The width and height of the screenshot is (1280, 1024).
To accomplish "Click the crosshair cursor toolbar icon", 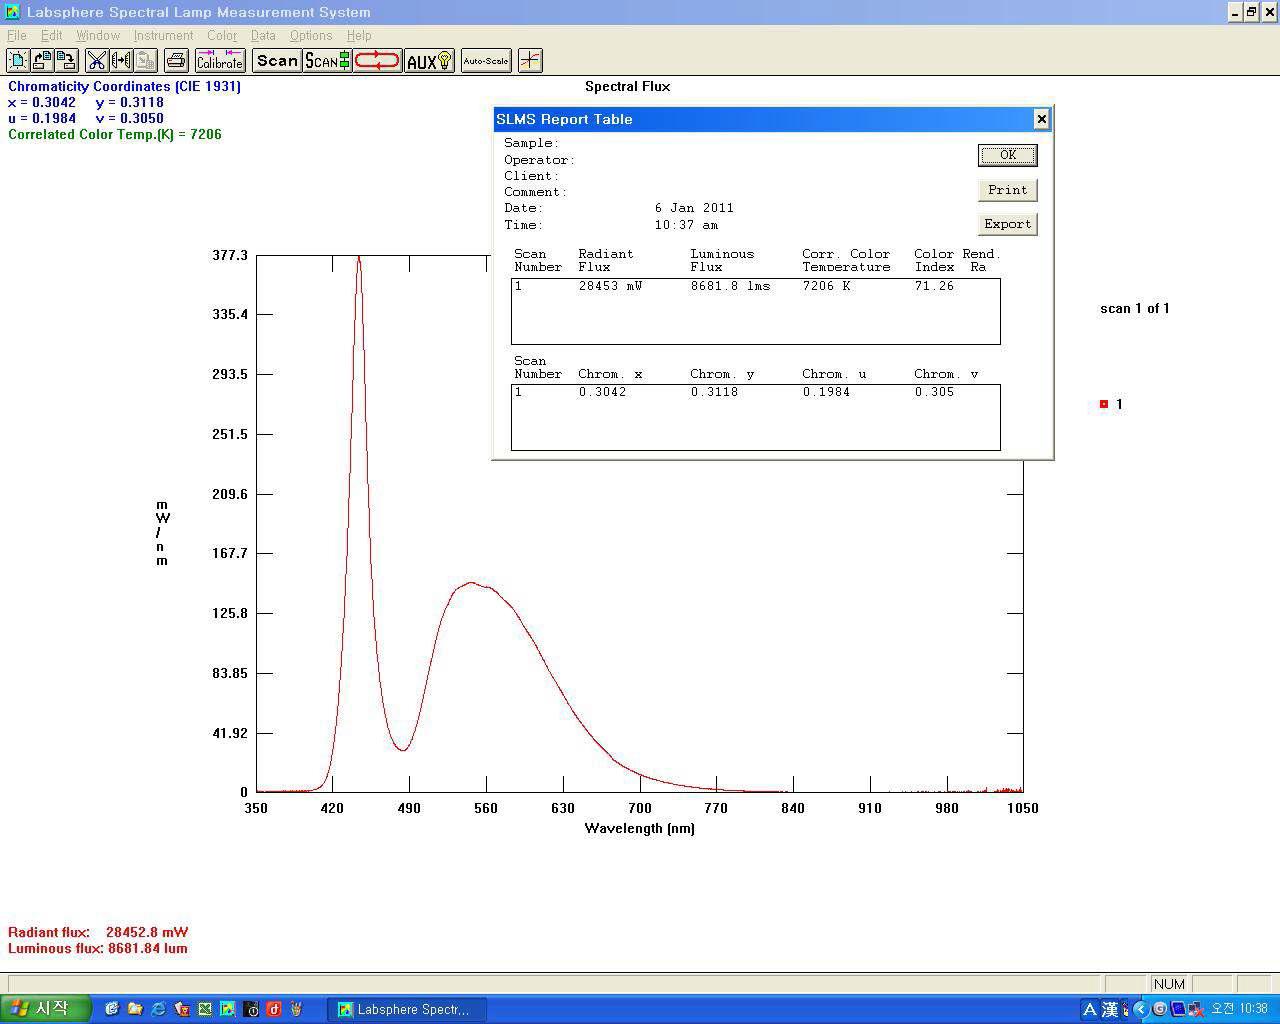I will (x=530, y=61).
